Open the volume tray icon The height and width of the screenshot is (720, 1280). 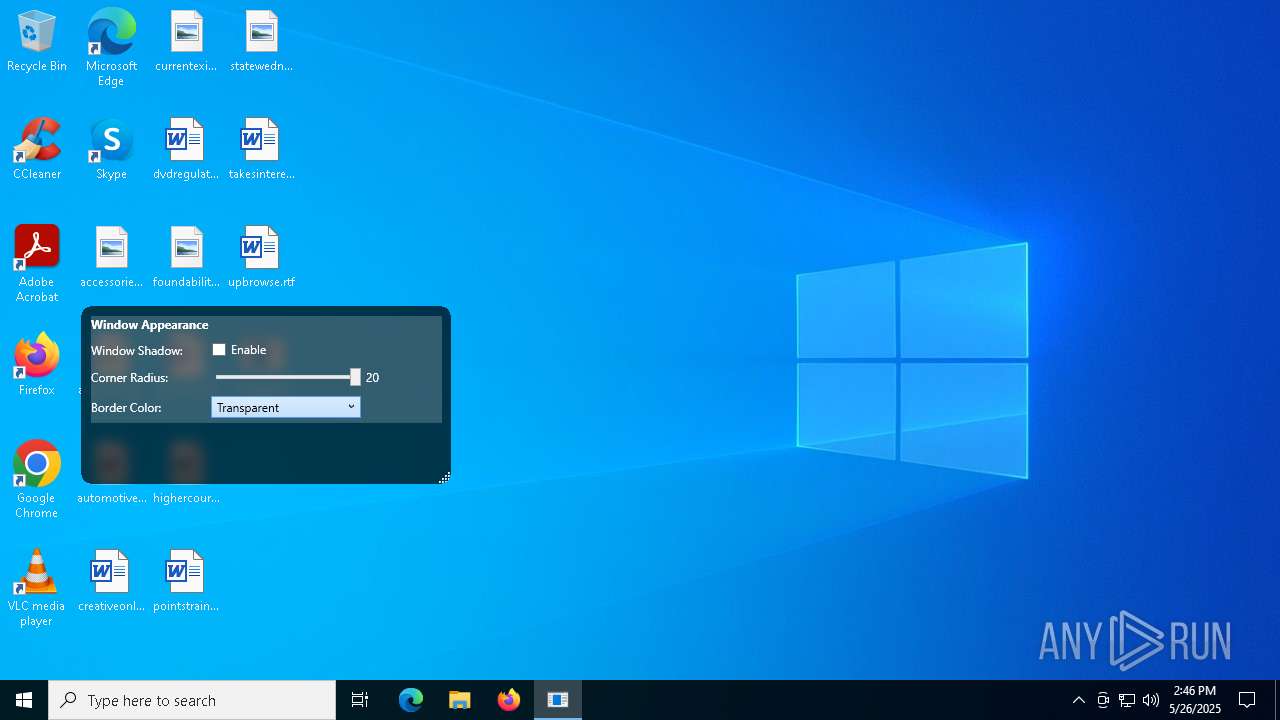(1151, 700)
